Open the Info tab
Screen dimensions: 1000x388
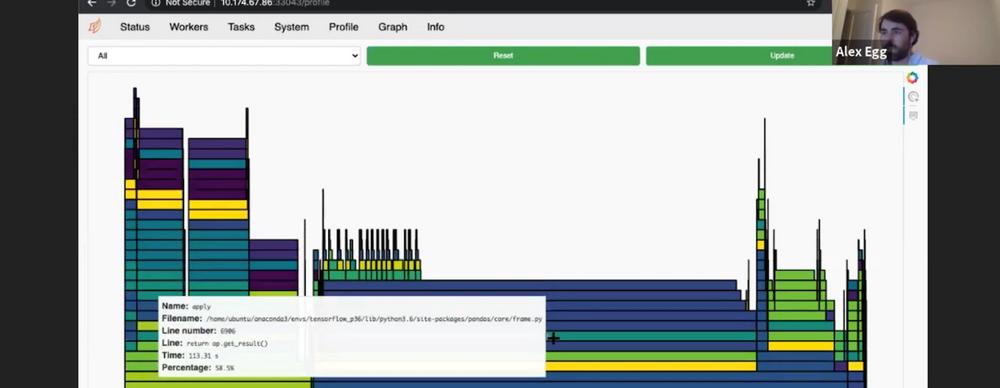436,27
